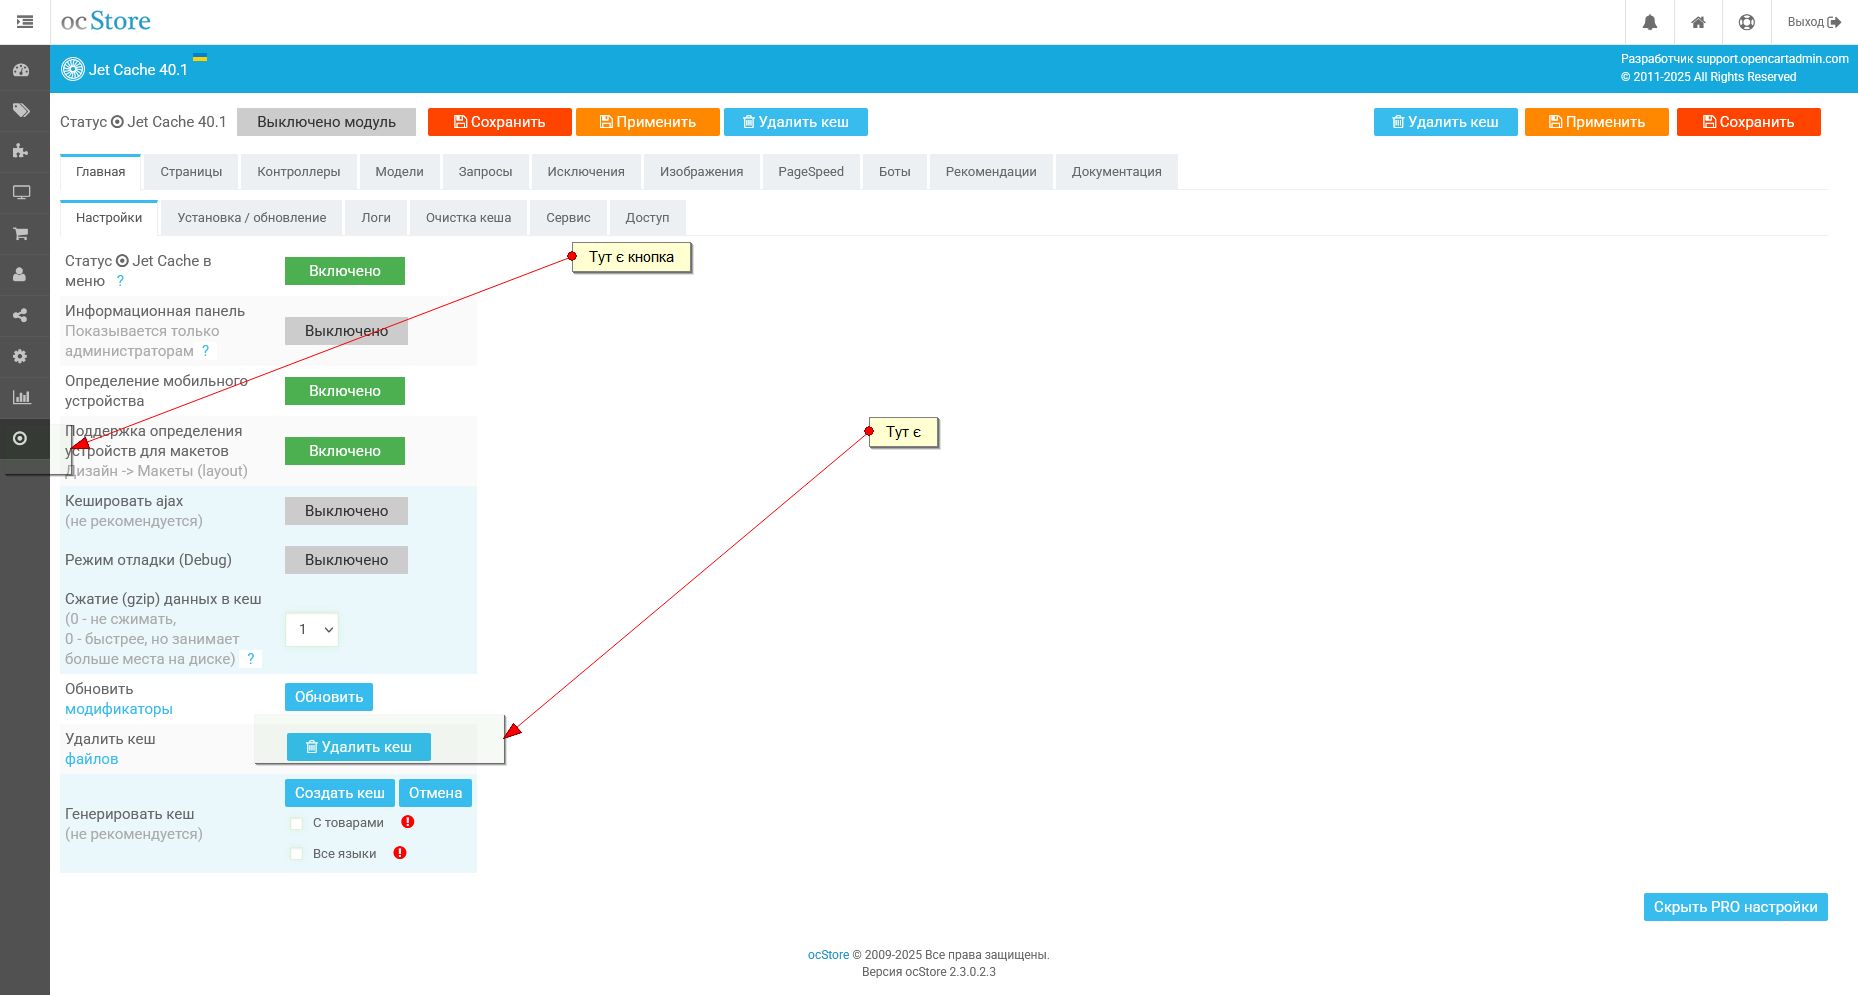Toggle 'Поддержка определения устройств для макетов' switch
This screenshot has width=1858, height=995.
point(345,451)
